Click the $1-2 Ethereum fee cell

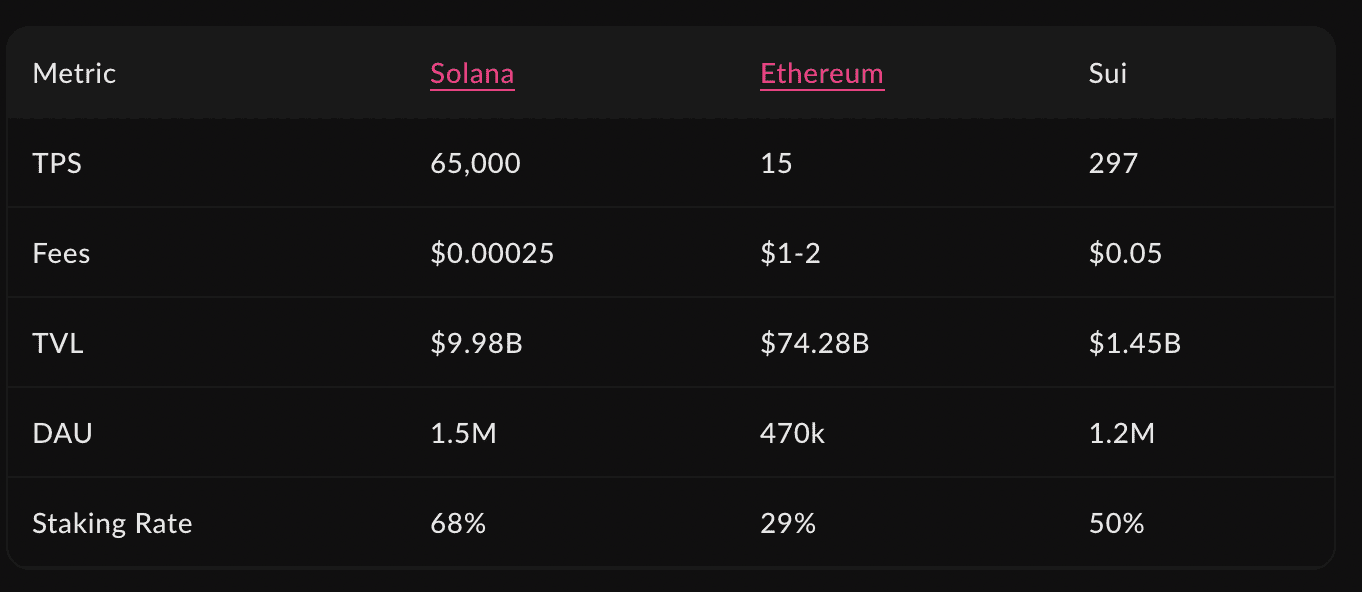pos(788,253)
